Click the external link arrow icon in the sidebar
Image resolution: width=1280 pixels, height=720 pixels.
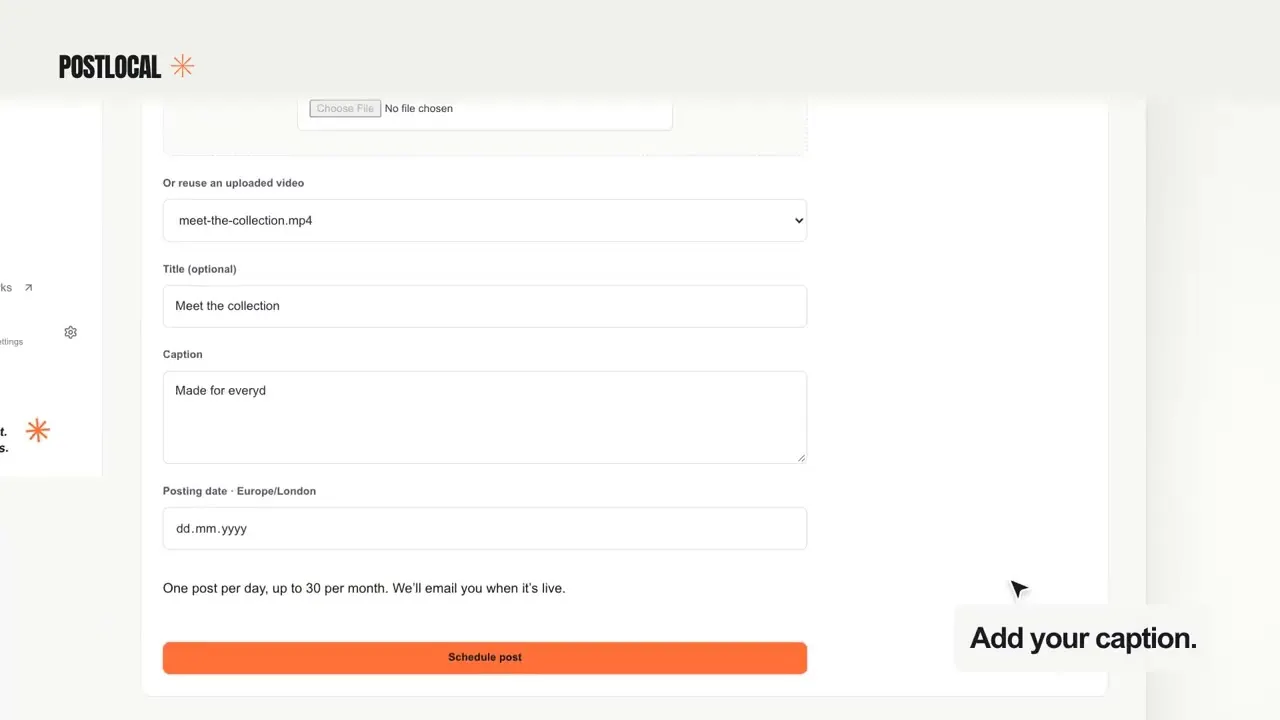[28, 288]
